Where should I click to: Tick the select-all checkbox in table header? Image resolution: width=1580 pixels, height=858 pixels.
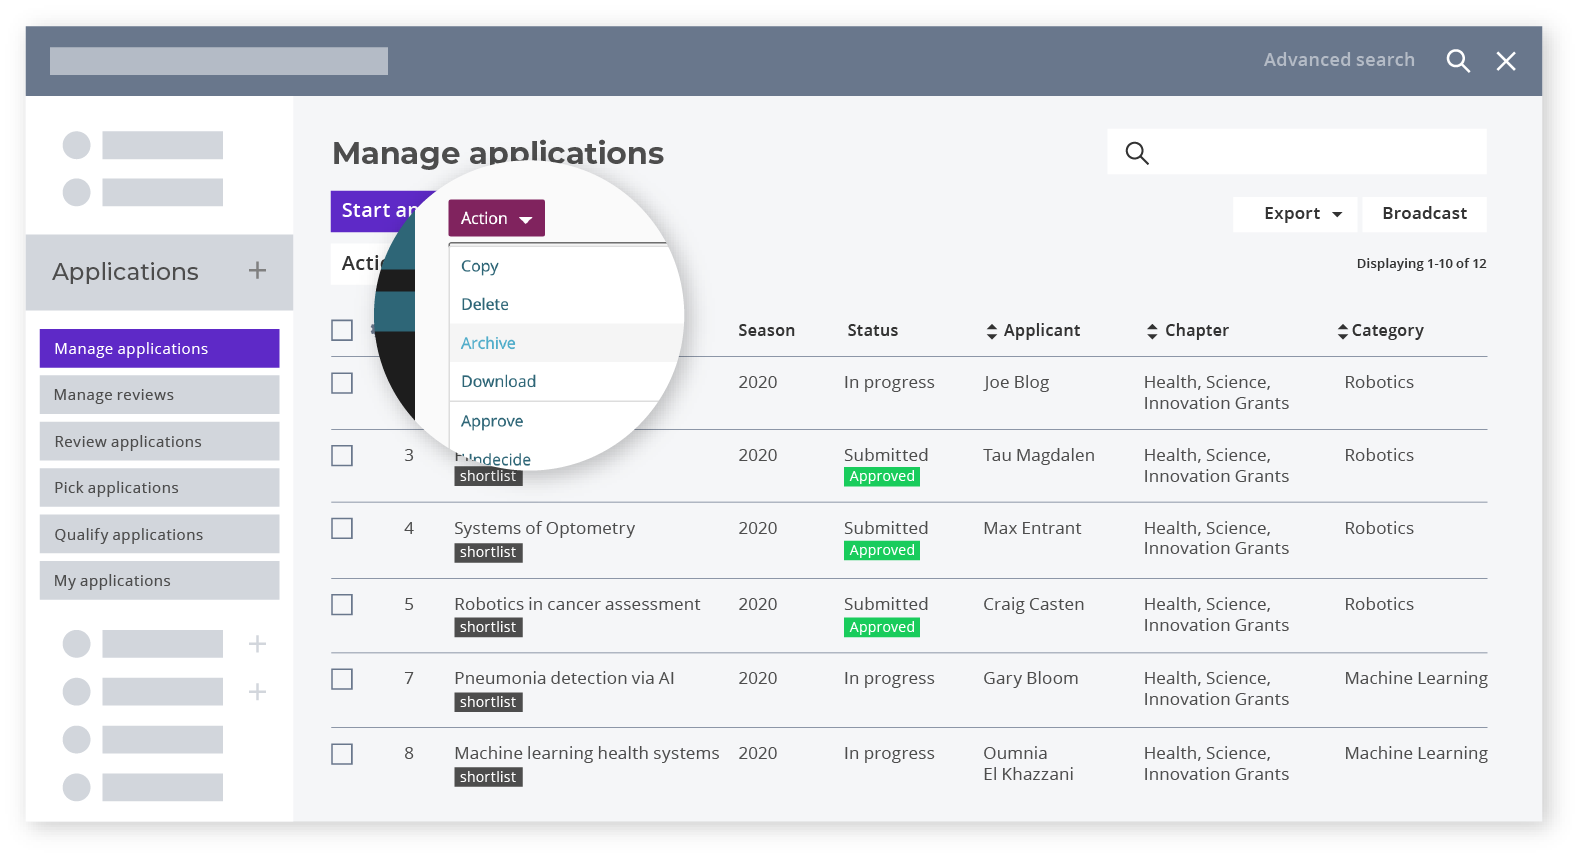point(342,330)
